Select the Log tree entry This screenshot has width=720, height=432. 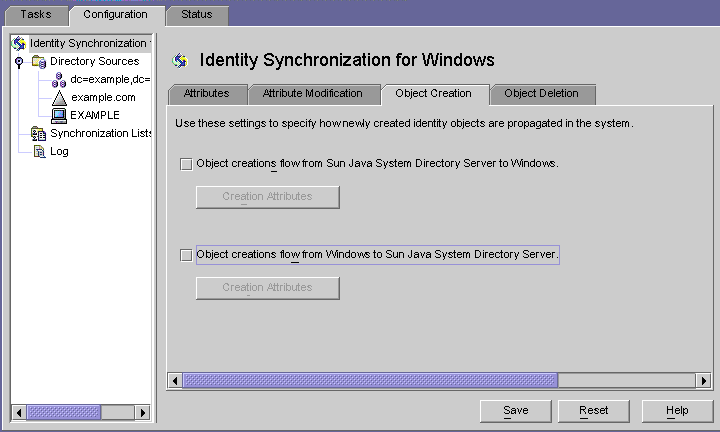(x=59, y=151)
